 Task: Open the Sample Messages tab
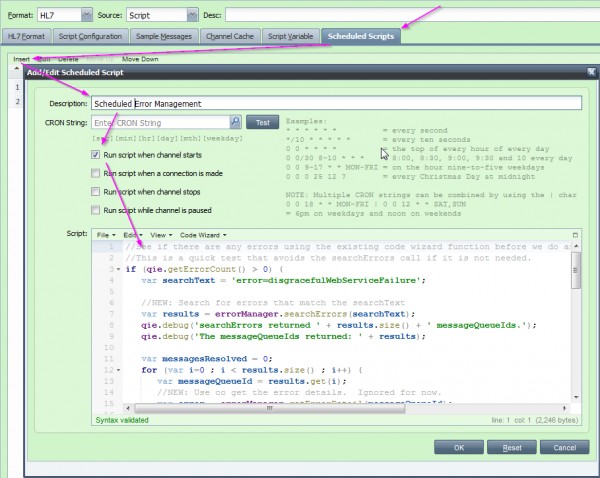[164, 36]
